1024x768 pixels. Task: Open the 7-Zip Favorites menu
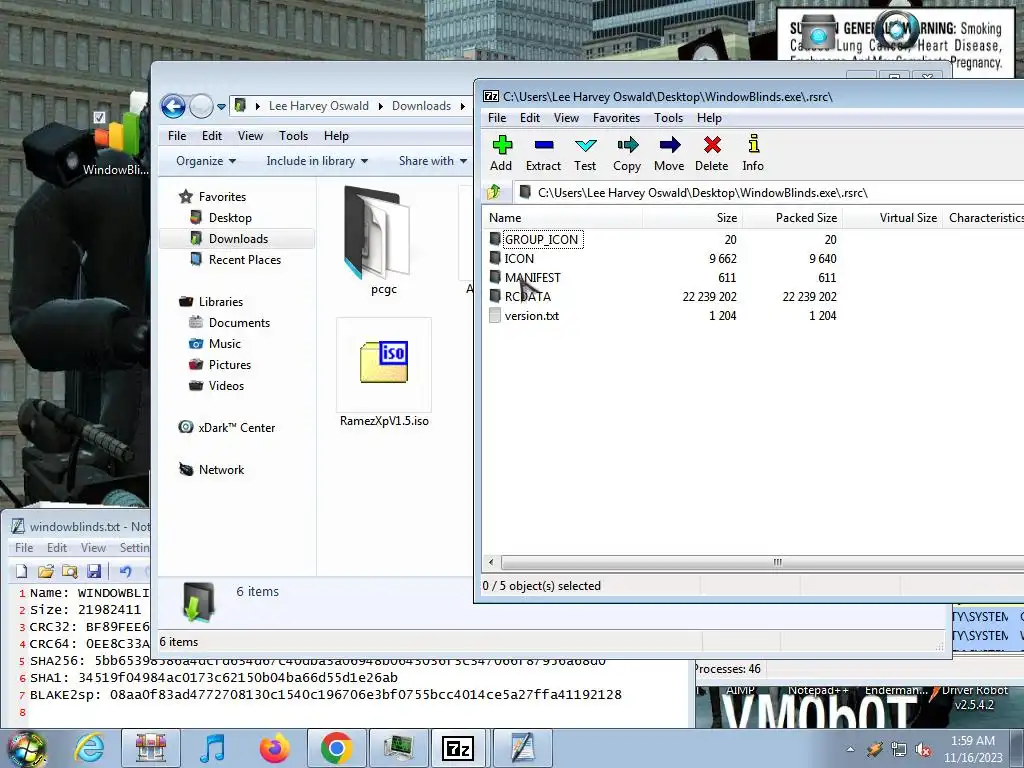[616, 118]
